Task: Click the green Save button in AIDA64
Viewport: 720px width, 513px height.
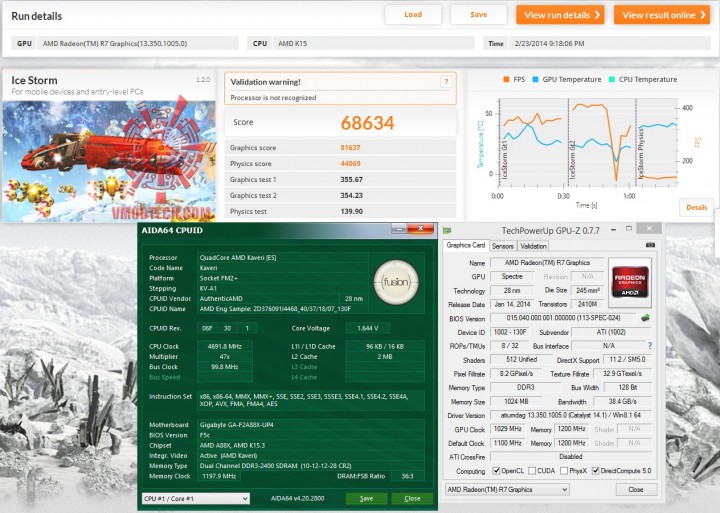Action: [366, 498]
